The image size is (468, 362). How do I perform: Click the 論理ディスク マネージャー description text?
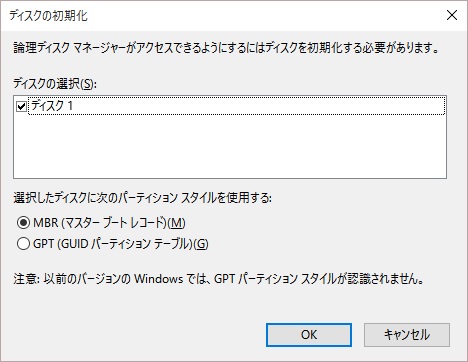tap(226, 48)
